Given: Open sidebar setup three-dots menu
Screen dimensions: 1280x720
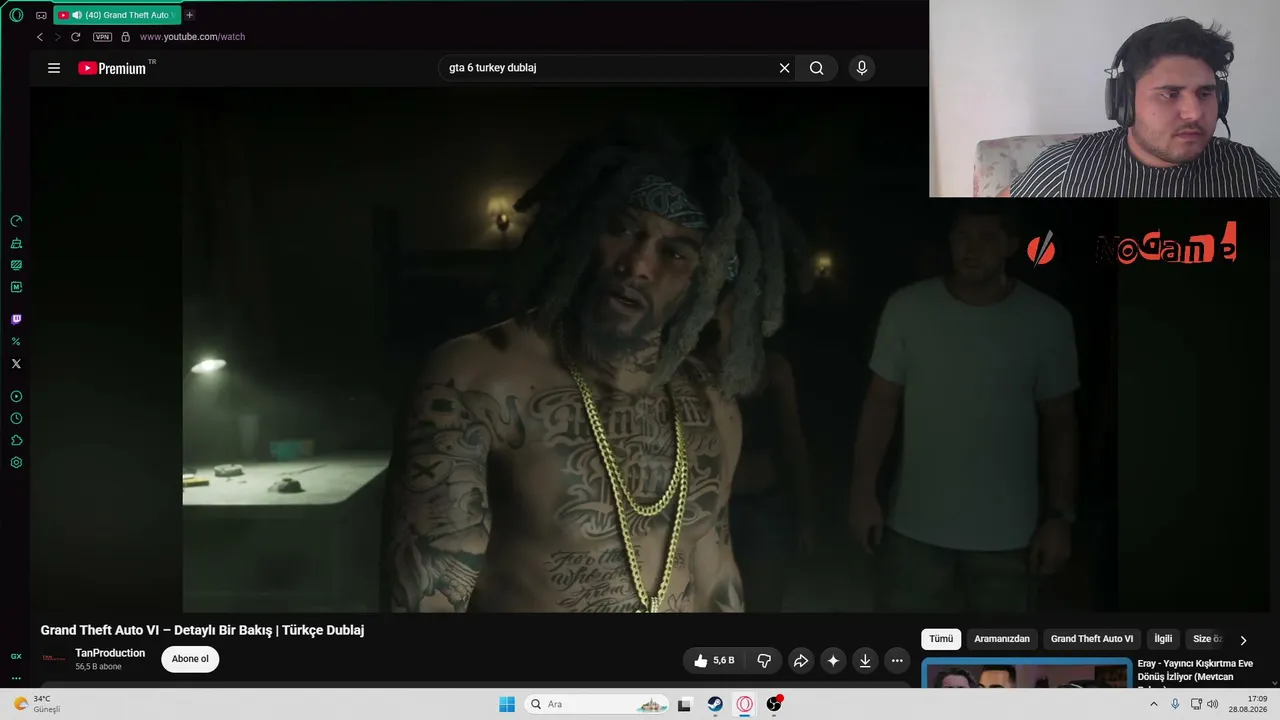Looking at the screenshot, I should [16, 678].
